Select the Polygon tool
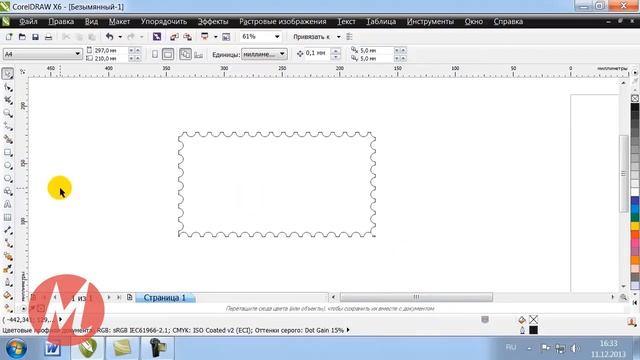 tap(8, 178)
